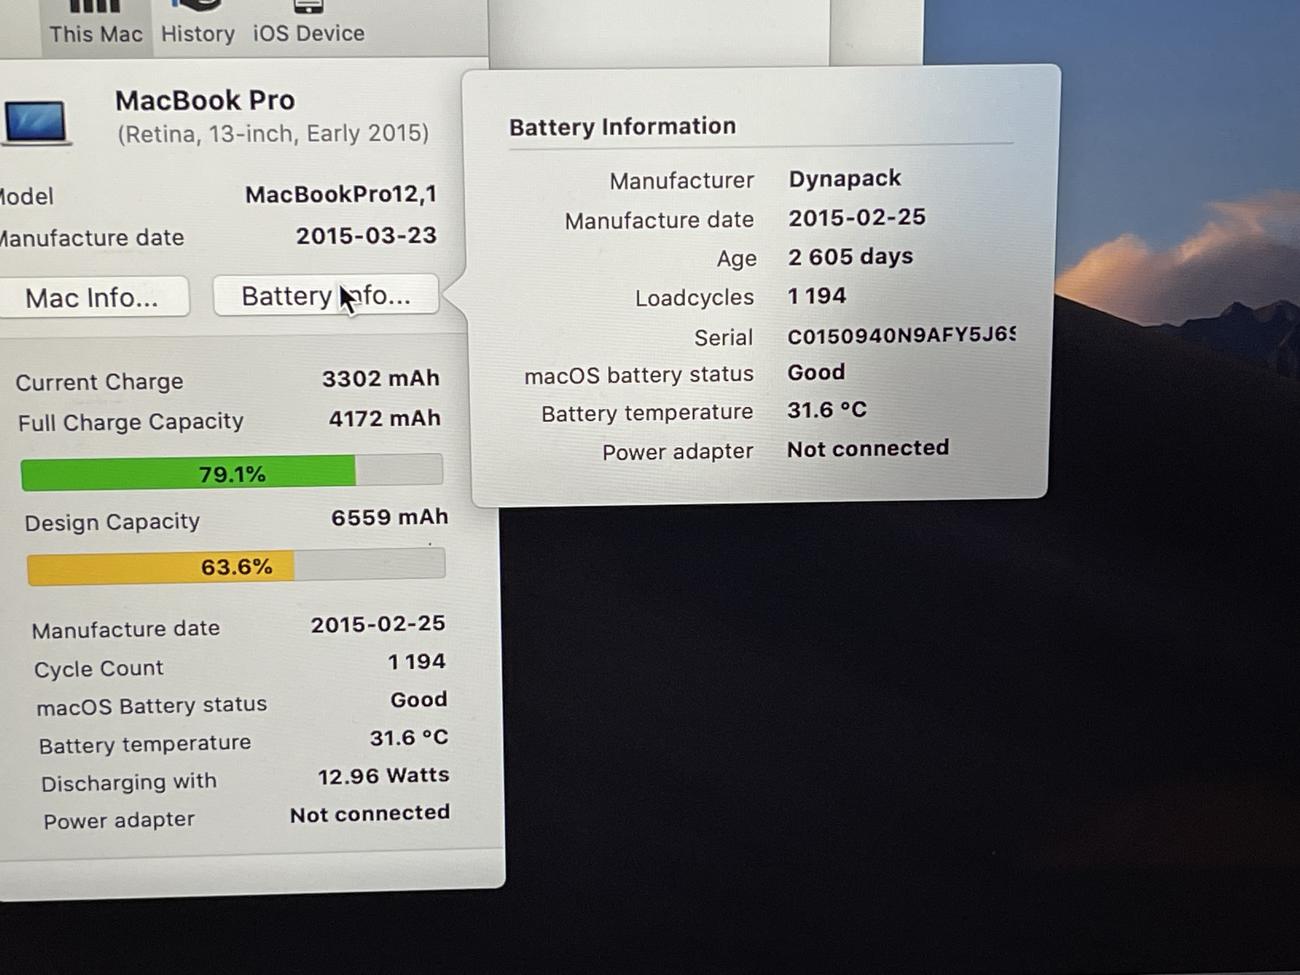This screenshot has width=1300, height=975.
Task: Select the Full Charge Capacity label
Action: [x=131, y=422]
